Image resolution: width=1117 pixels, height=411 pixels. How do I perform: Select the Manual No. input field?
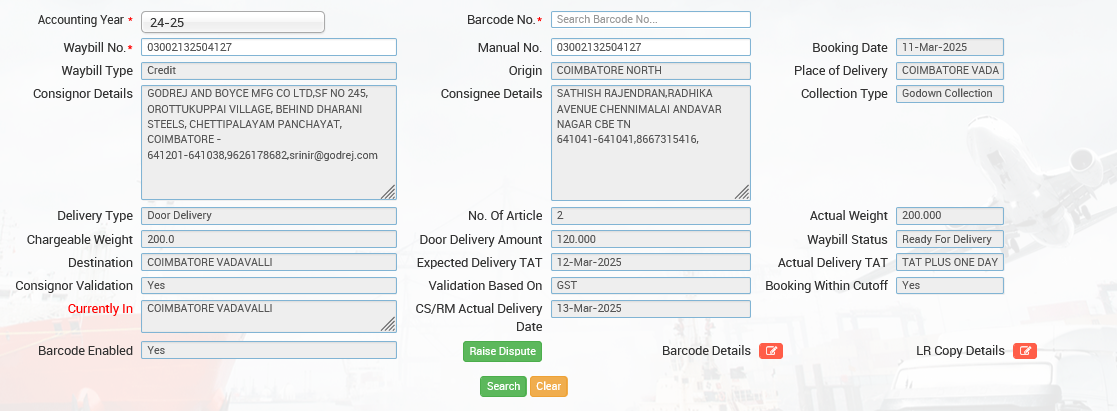650,47
